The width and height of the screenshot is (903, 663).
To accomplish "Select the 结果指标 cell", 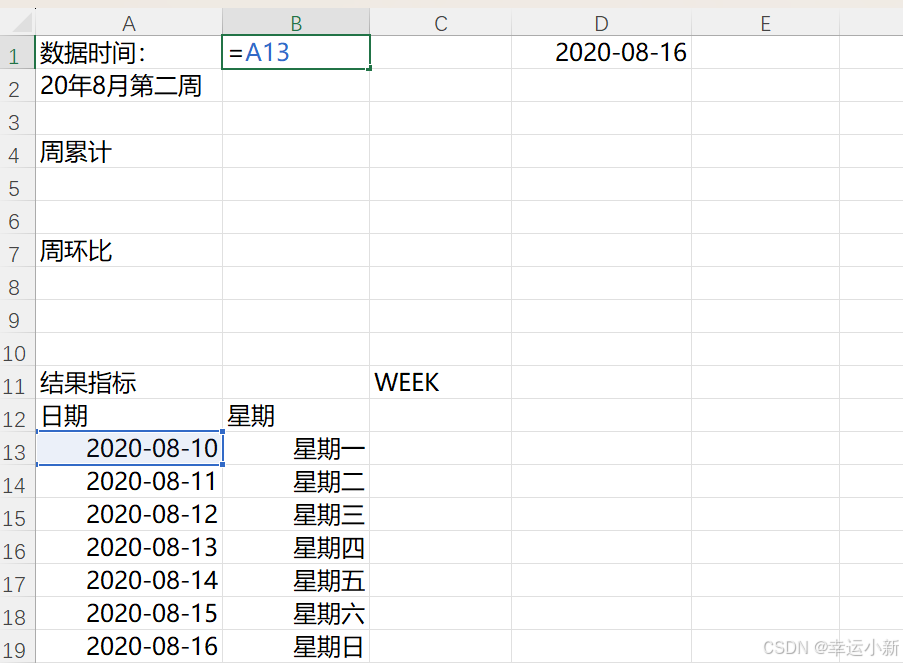I will (128, 382).
